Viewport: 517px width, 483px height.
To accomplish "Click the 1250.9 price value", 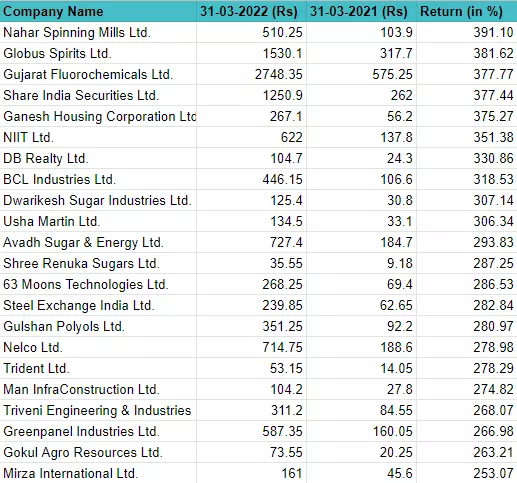I will click(x=282, y=96).
